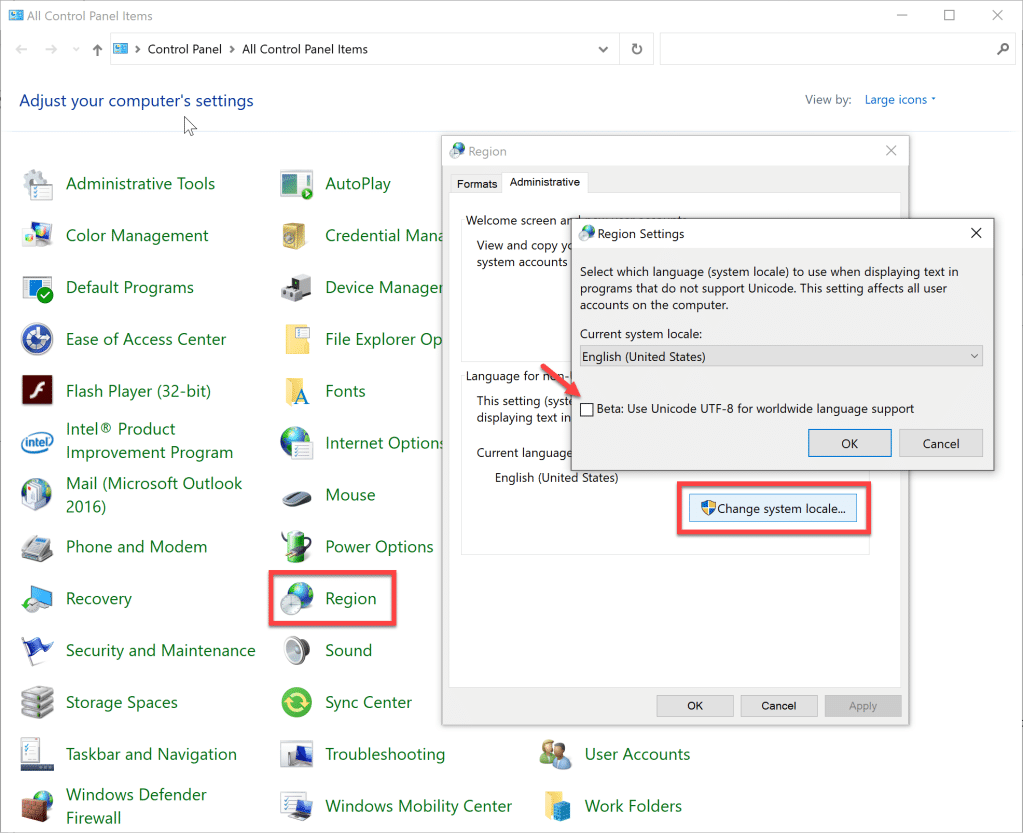
Task: Click the Control Panel icon in address bar
Action: coord(121,49)
